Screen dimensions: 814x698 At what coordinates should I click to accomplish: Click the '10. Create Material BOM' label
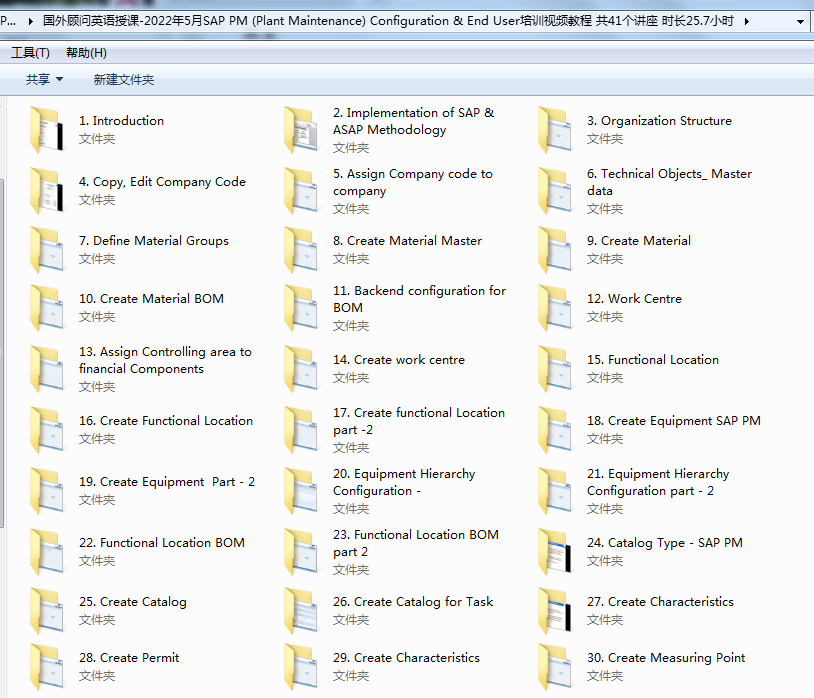(151, 298)
